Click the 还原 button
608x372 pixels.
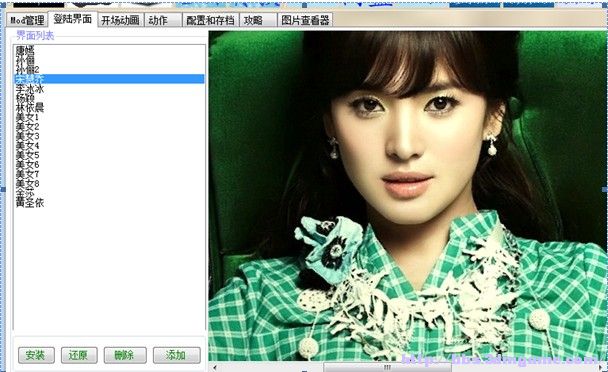pos(79,355)
